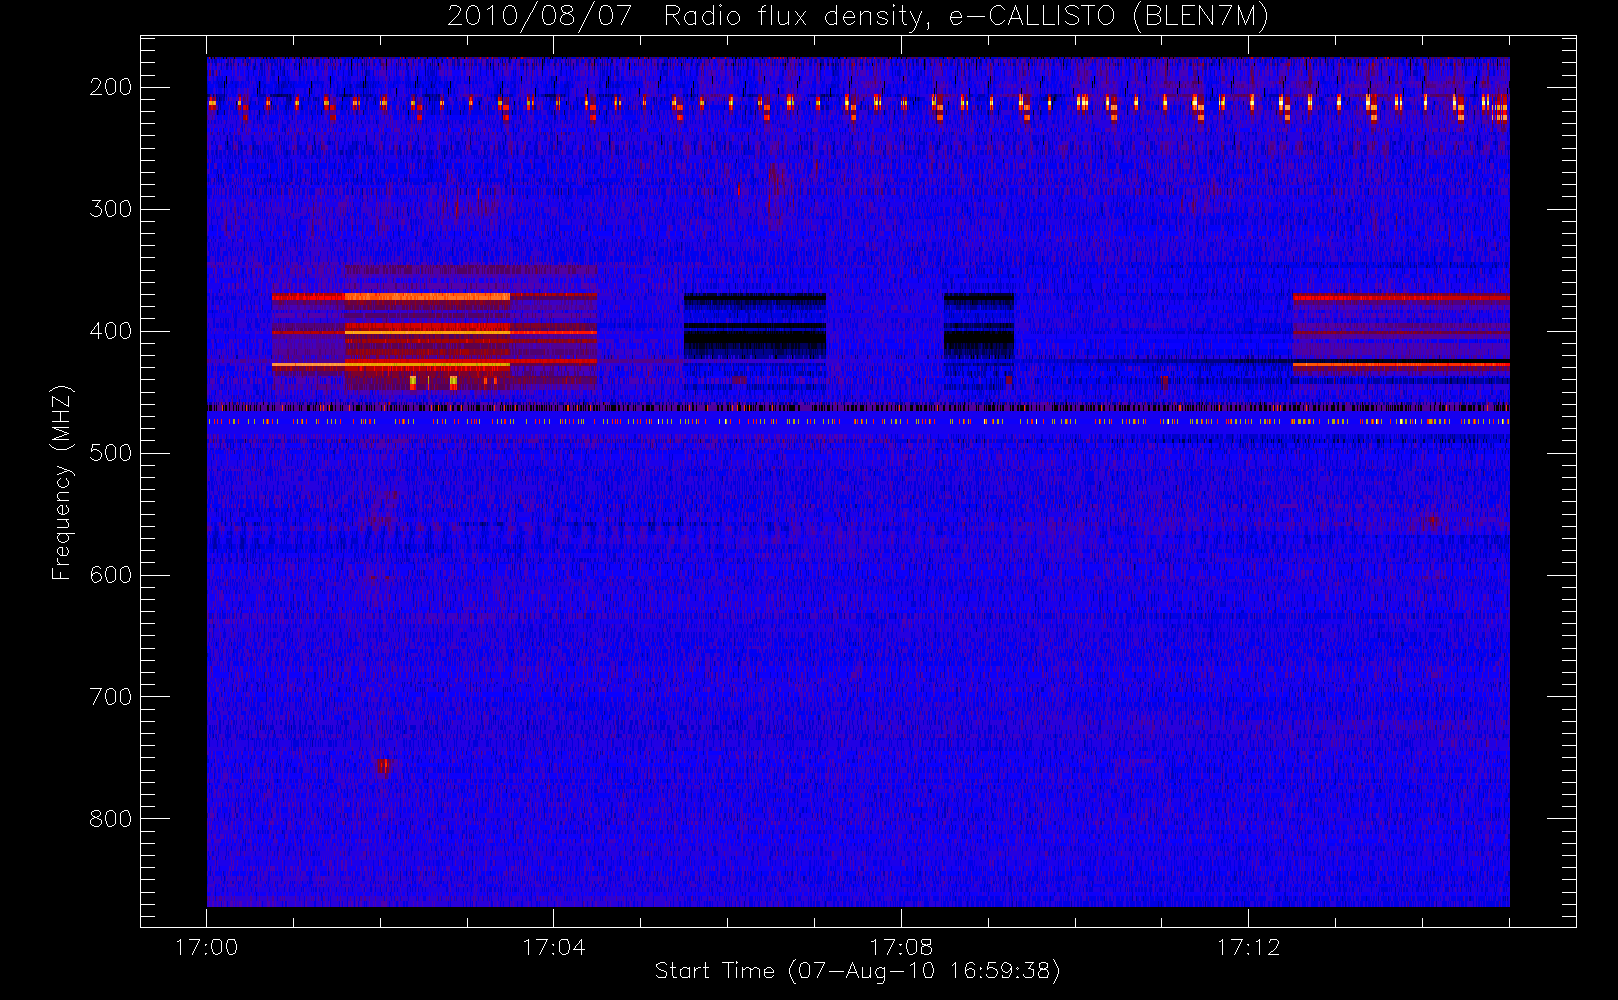
Task: Click the dark band between 17:05 and 17:07
Action: click(x=755, y=326)
